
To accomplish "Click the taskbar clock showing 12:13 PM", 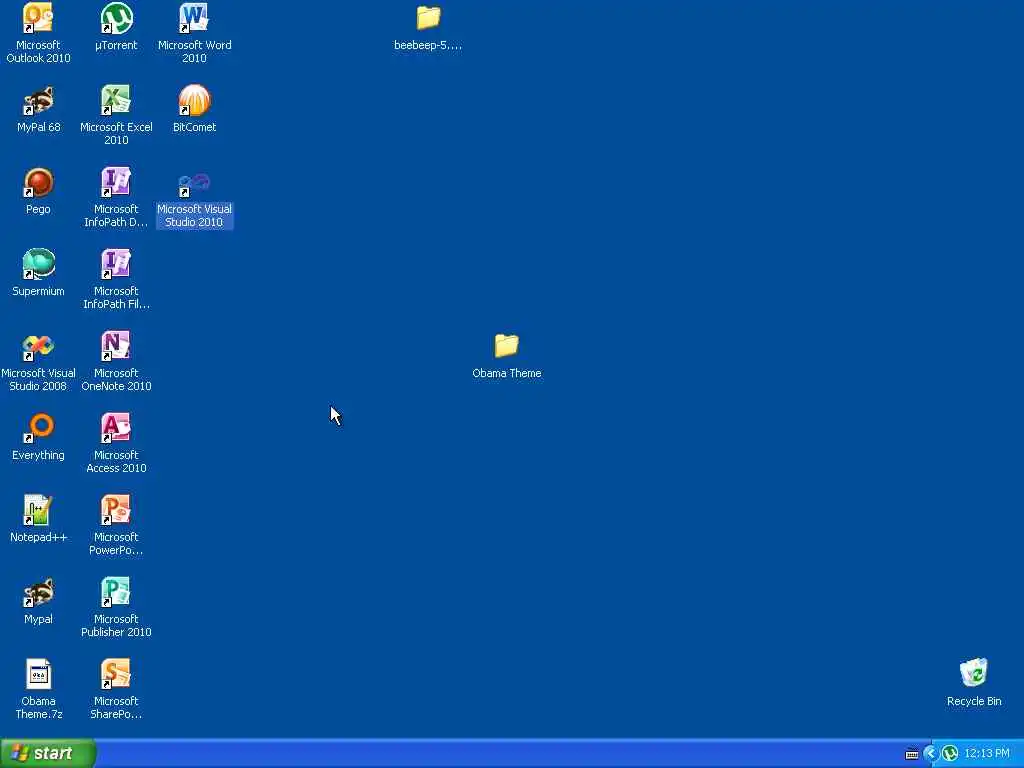I will pos(987,754).
